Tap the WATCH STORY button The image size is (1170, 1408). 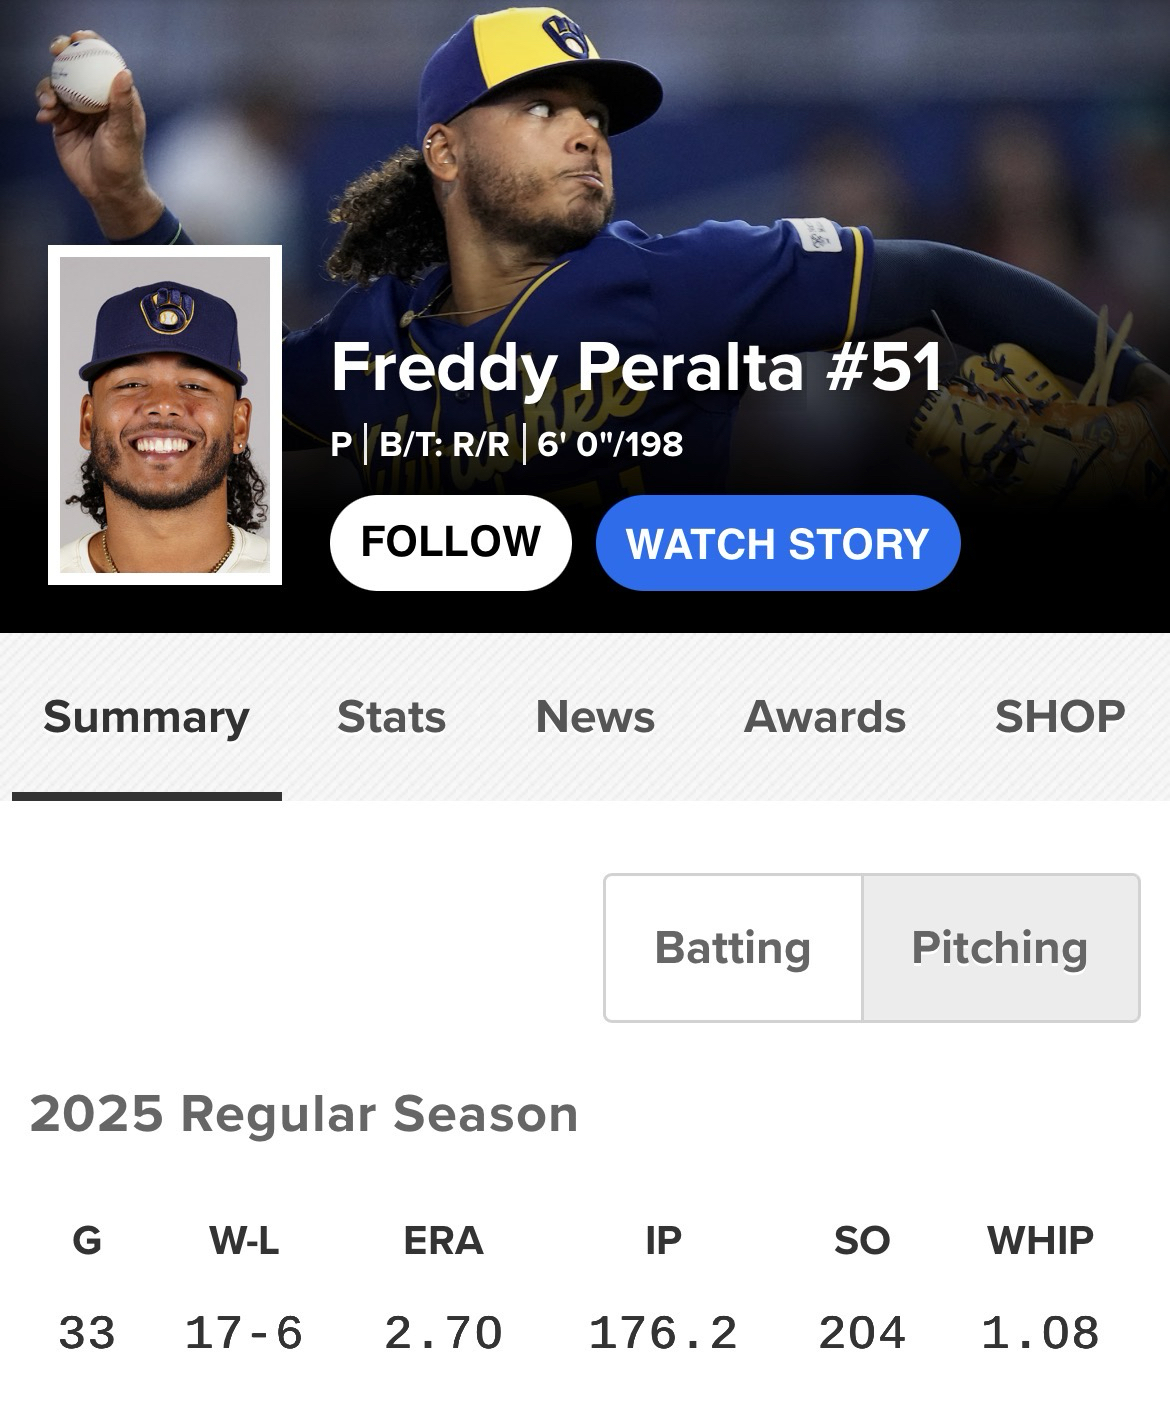tap(777, 543)
